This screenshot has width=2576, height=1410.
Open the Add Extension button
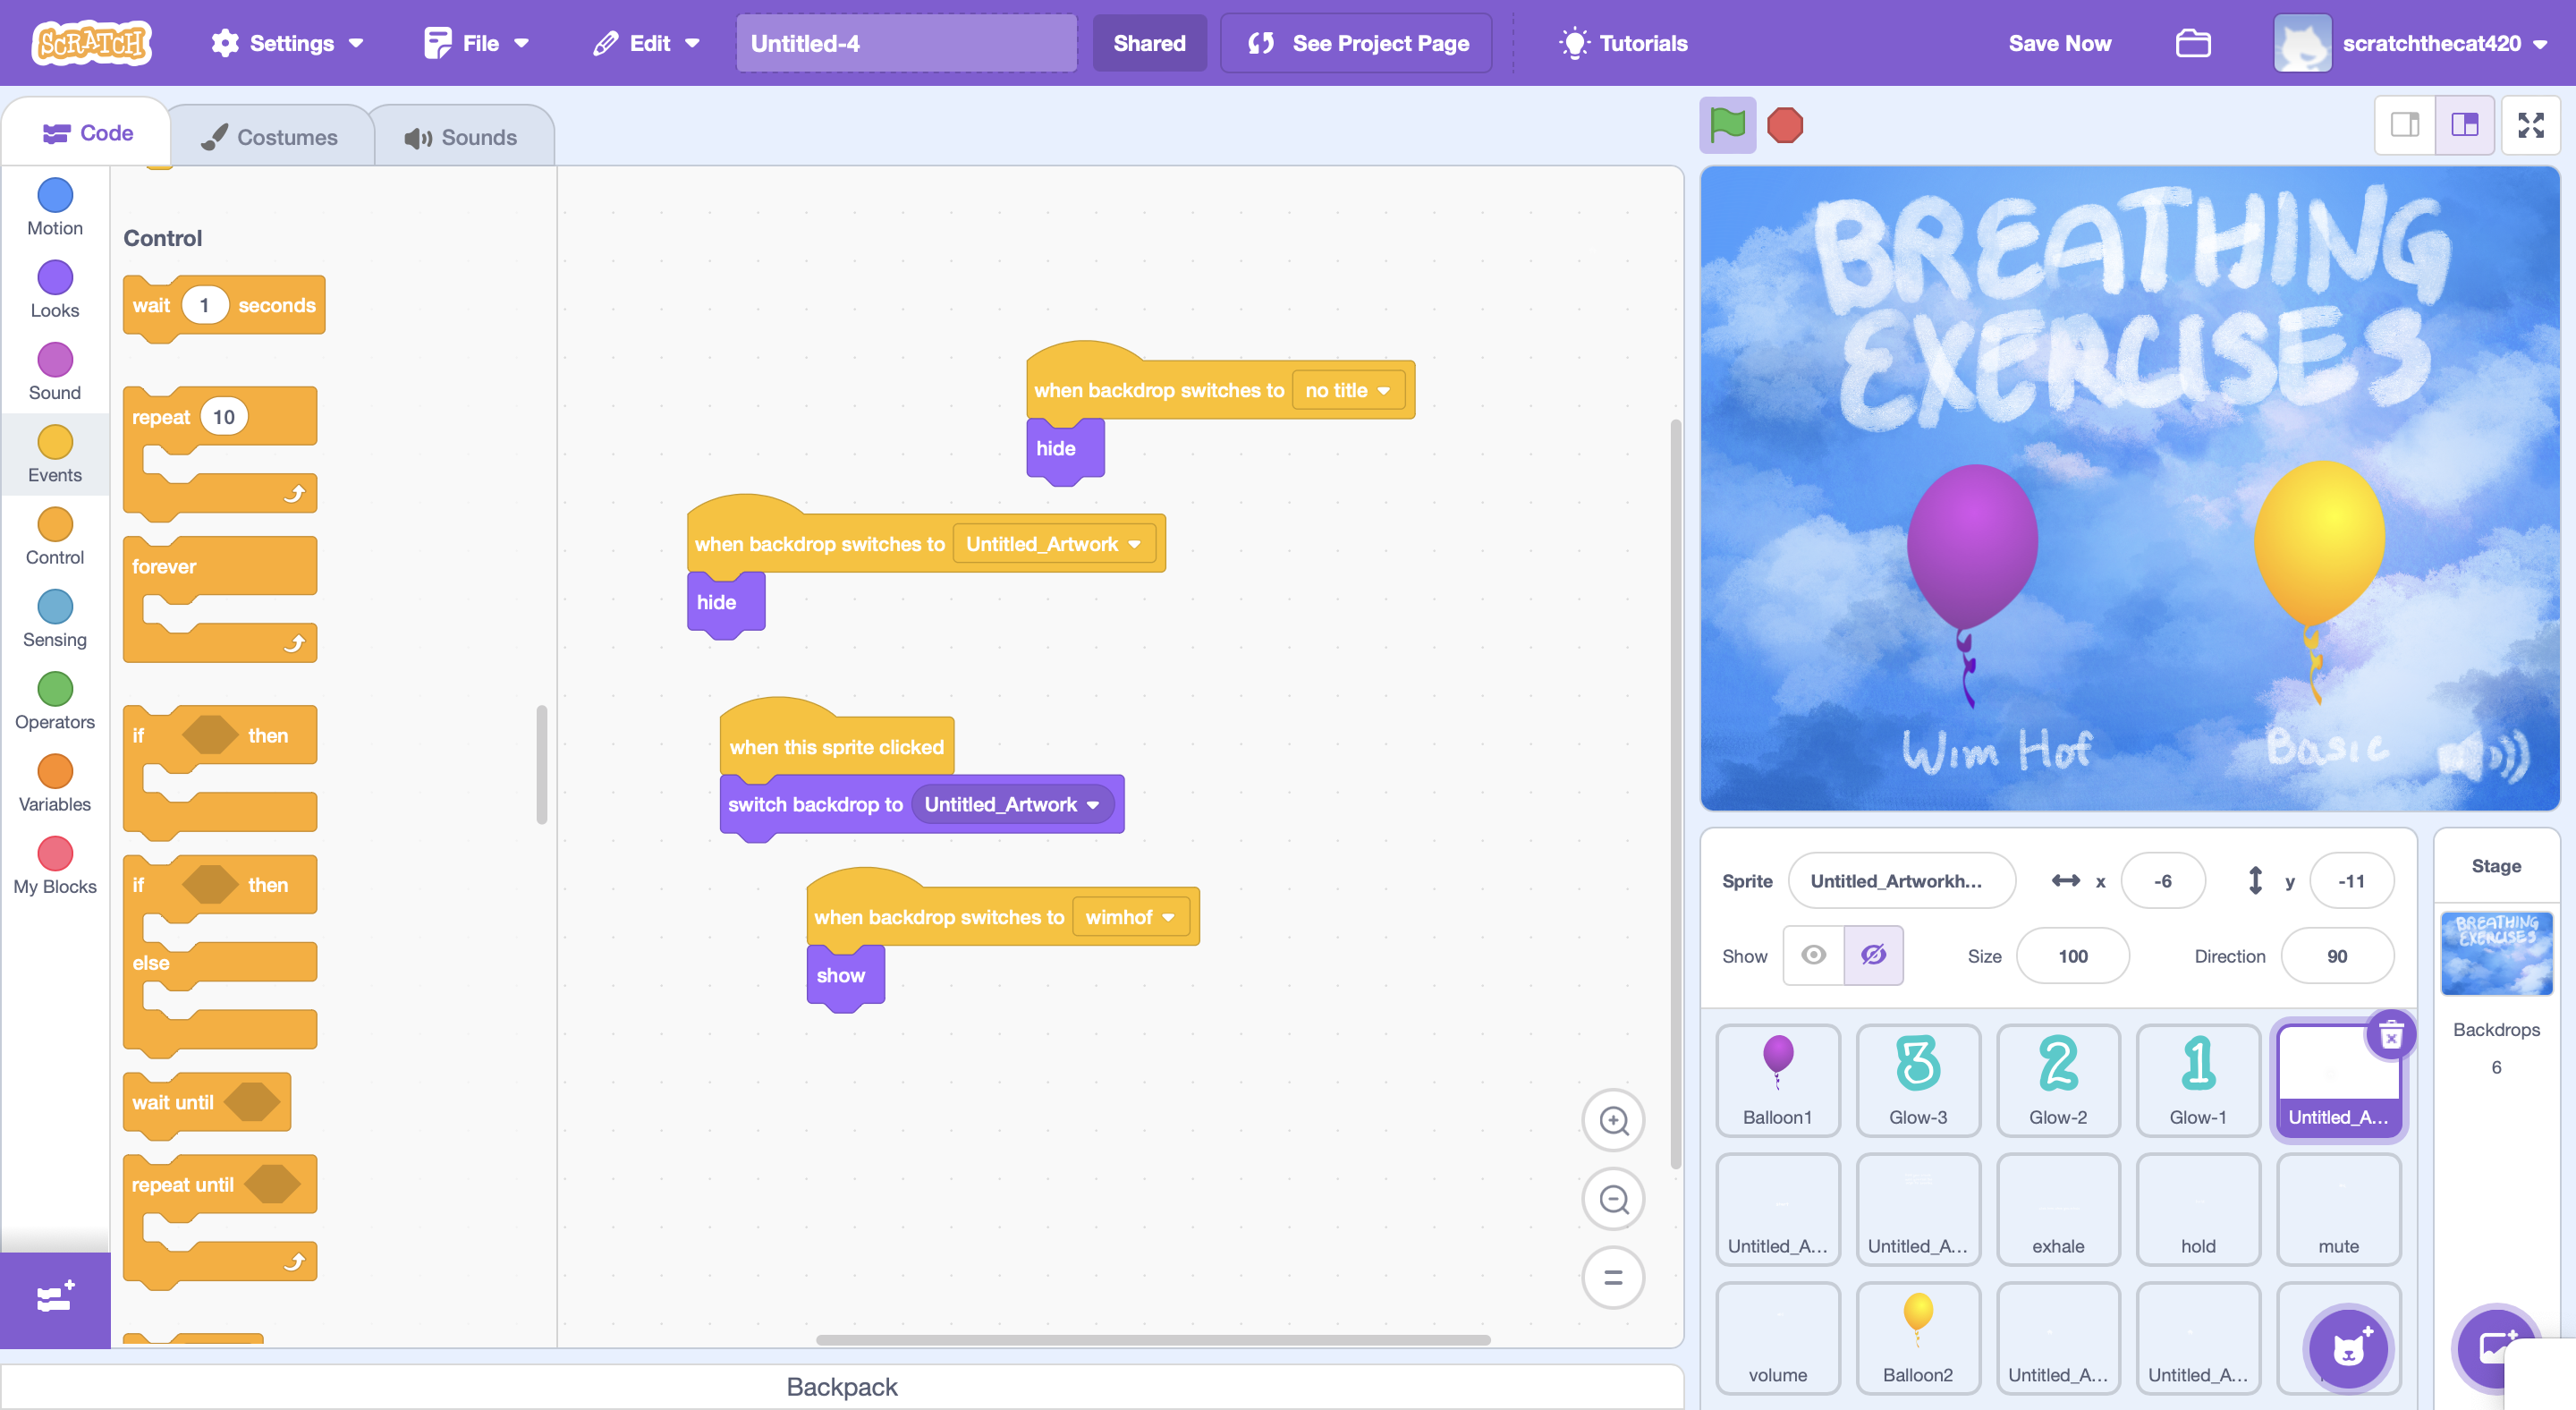[x=55, y=1298]
